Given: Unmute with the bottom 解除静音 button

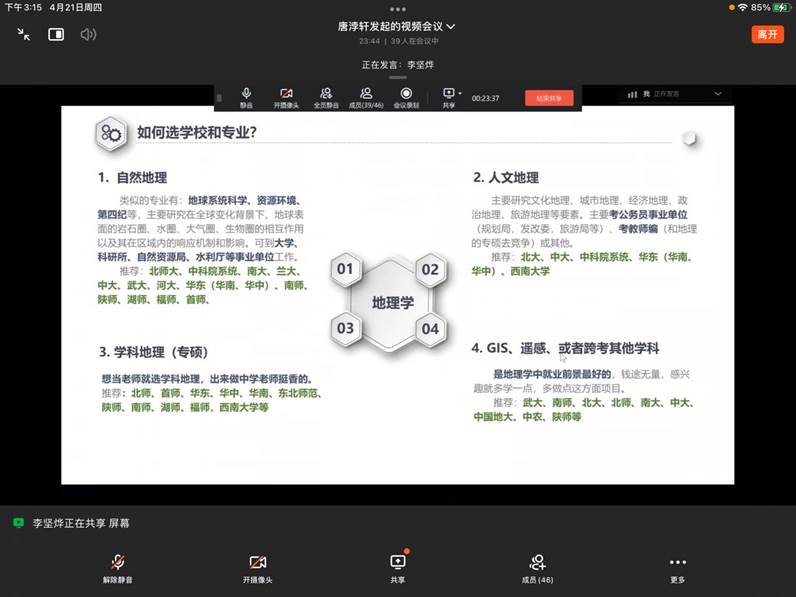Looking at the screenshot, I should (x=118, y=566).
